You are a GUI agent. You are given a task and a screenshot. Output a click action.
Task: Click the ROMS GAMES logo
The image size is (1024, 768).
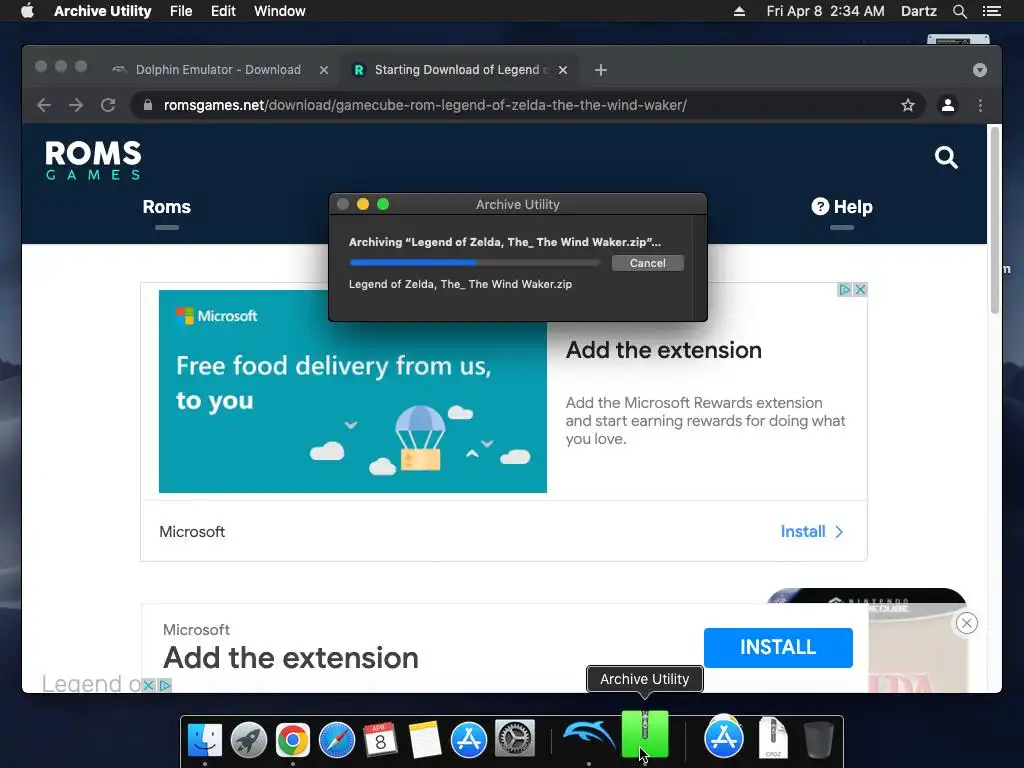93,160
